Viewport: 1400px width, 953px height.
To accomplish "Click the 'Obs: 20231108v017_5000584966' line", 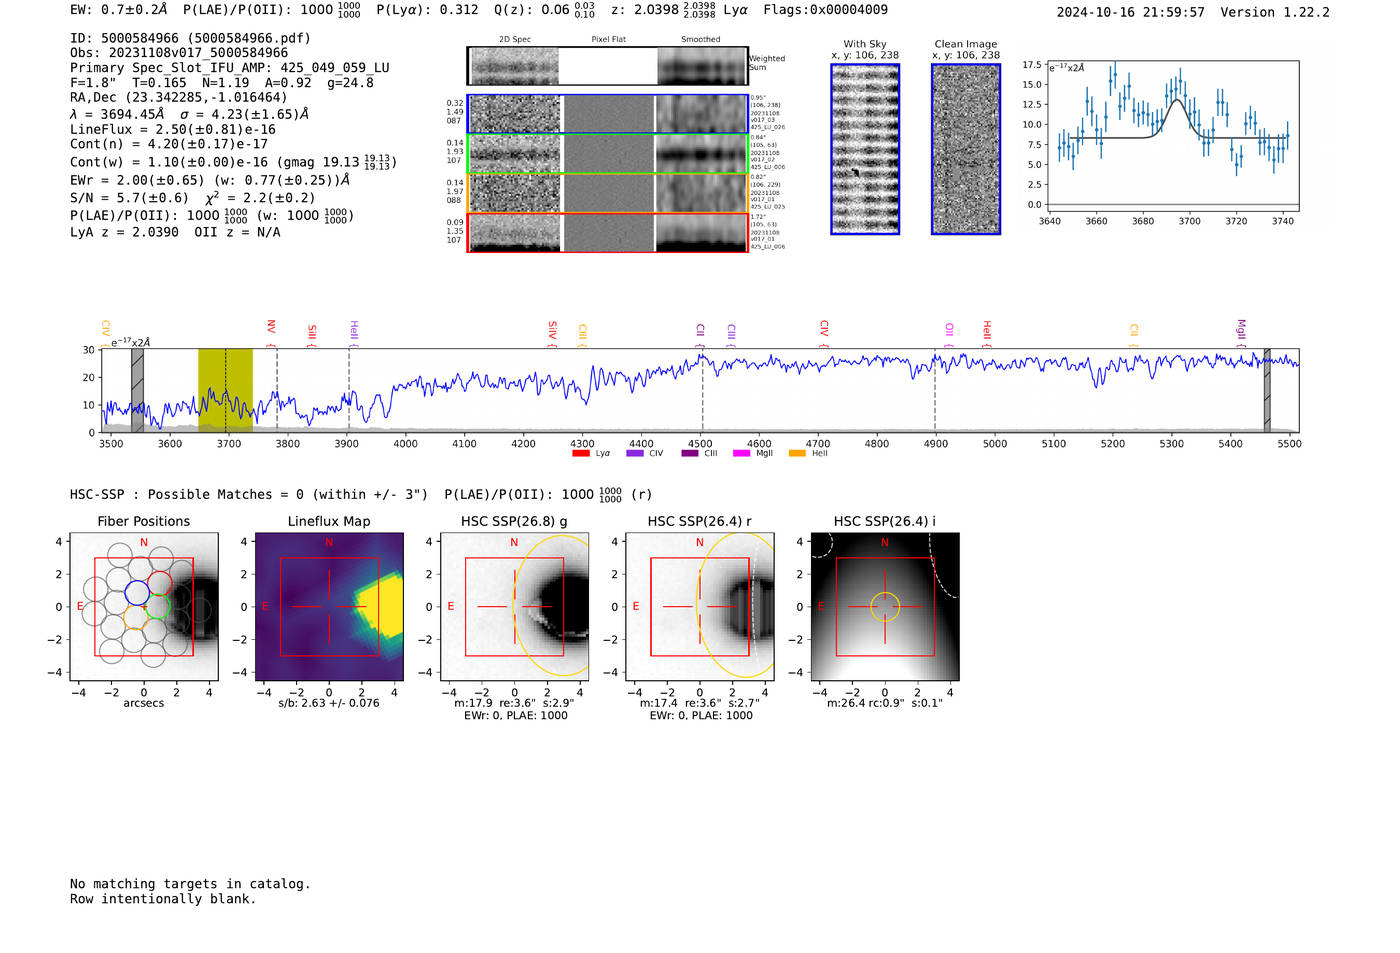I will click(179, 53).
